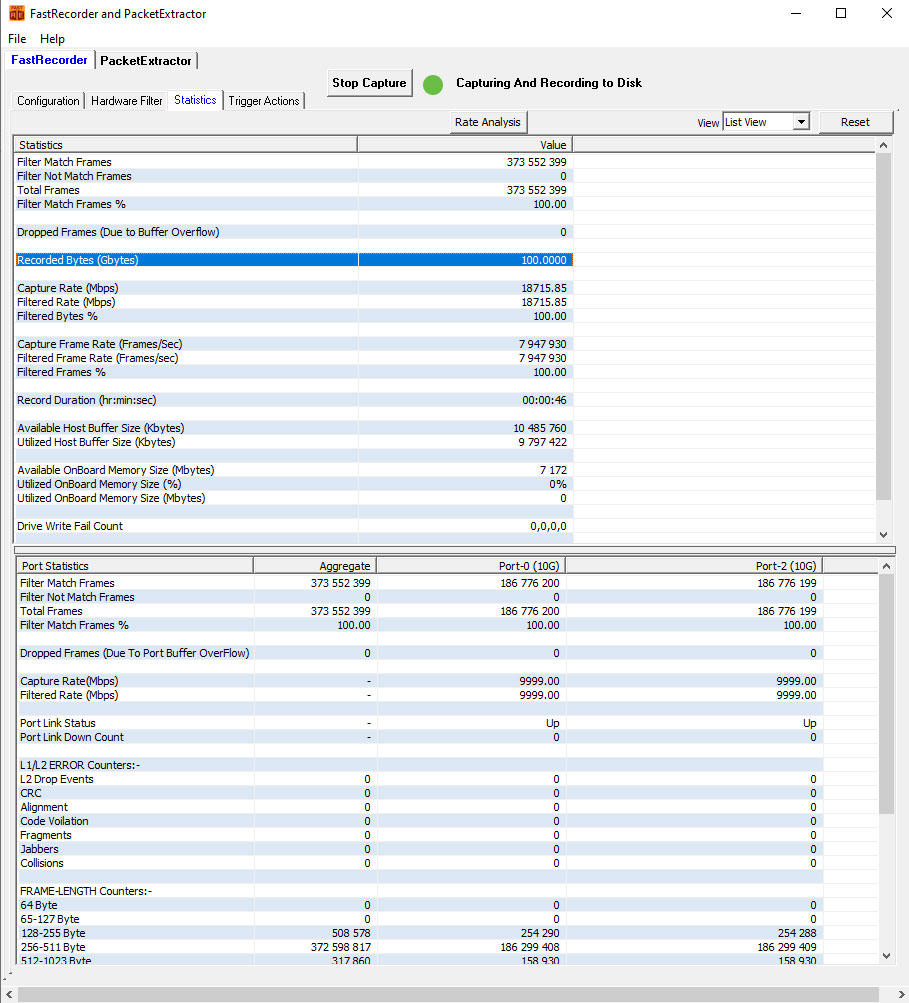
Task: Select the Available Host Buffer Size row
Action: [294, 428]
